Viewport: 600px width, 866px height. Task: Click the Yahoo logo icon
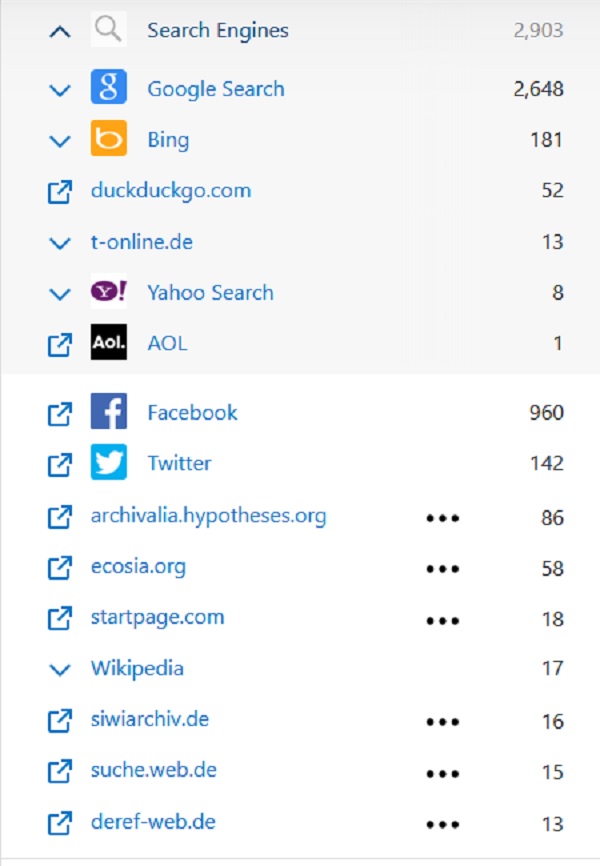tap(109, 291)
